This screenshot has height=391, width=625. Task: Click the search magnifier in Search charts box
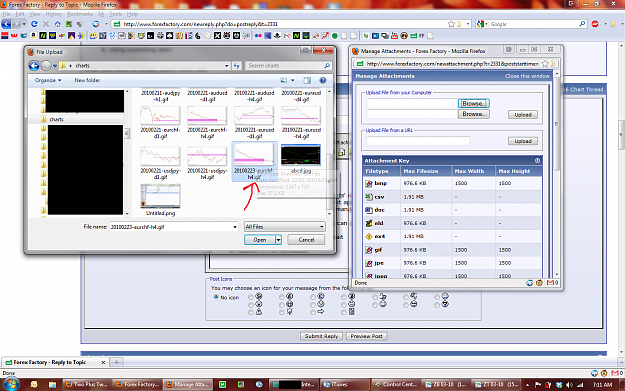(x=327, y=65)
